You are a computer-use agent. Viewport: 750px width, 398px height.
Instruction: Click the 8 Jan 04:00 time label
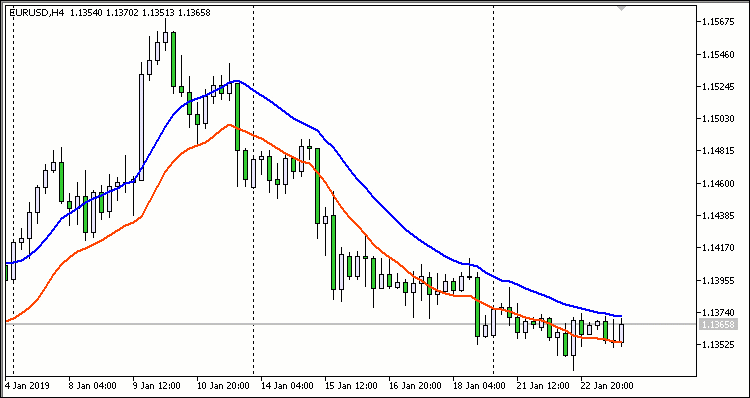(x=93, y=386)
